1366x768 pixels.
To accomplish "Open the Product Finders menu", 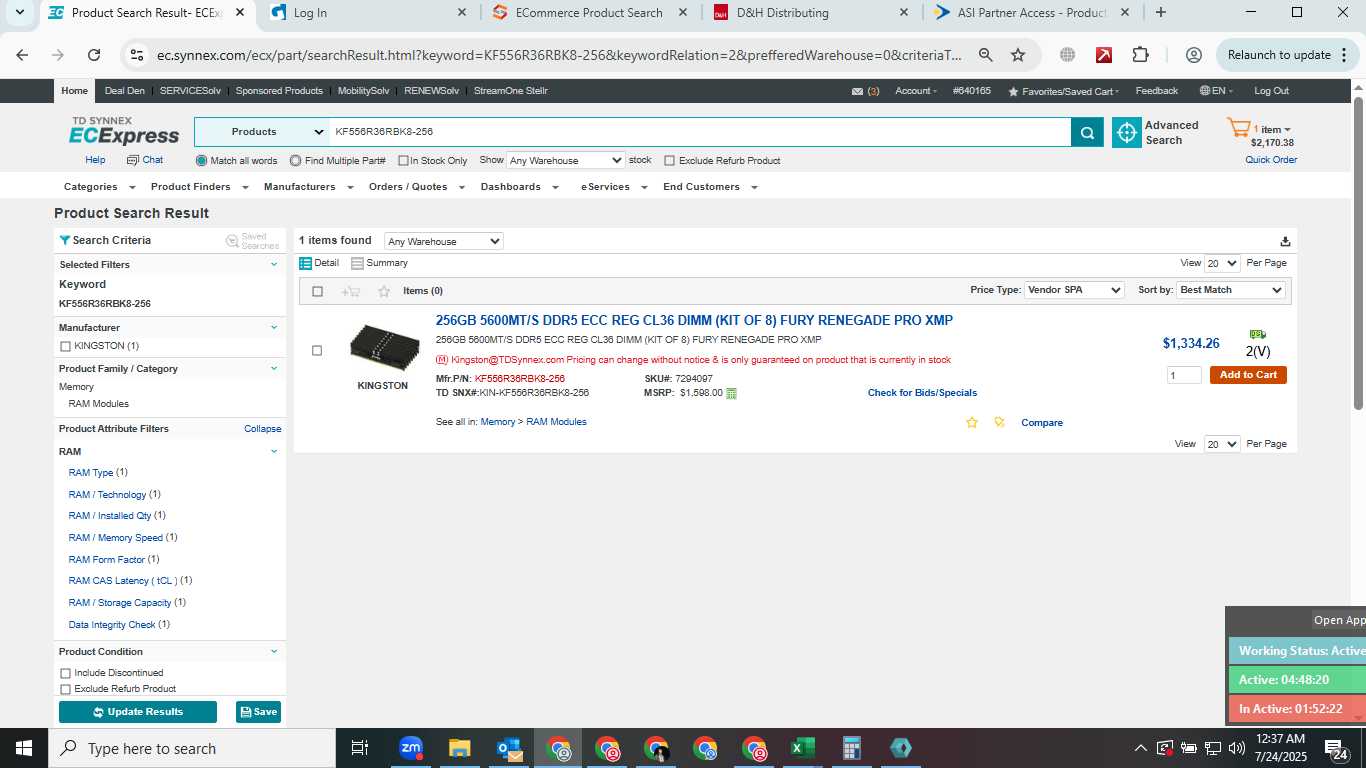I will click(x=197, y=187).
